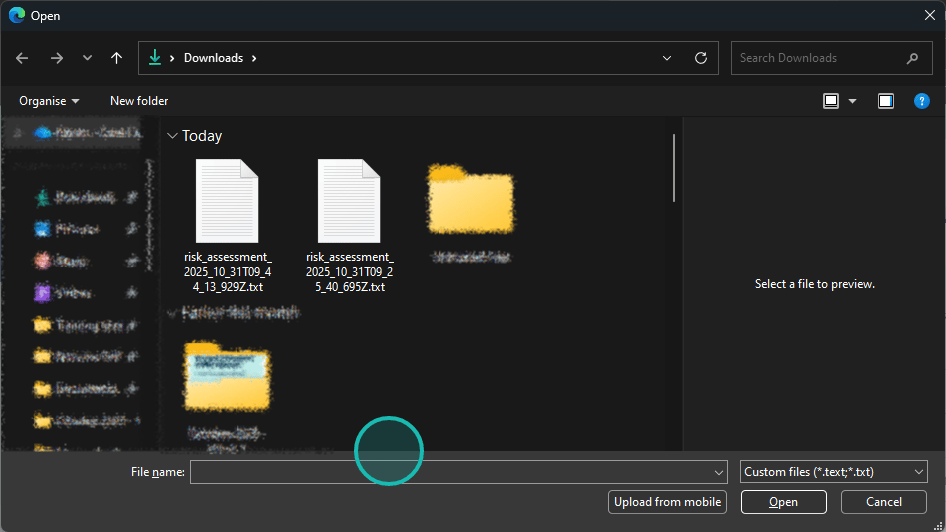Toggle the preview pane button
The height and width of the screenshot is (532, 946).
tap(885, 101)
